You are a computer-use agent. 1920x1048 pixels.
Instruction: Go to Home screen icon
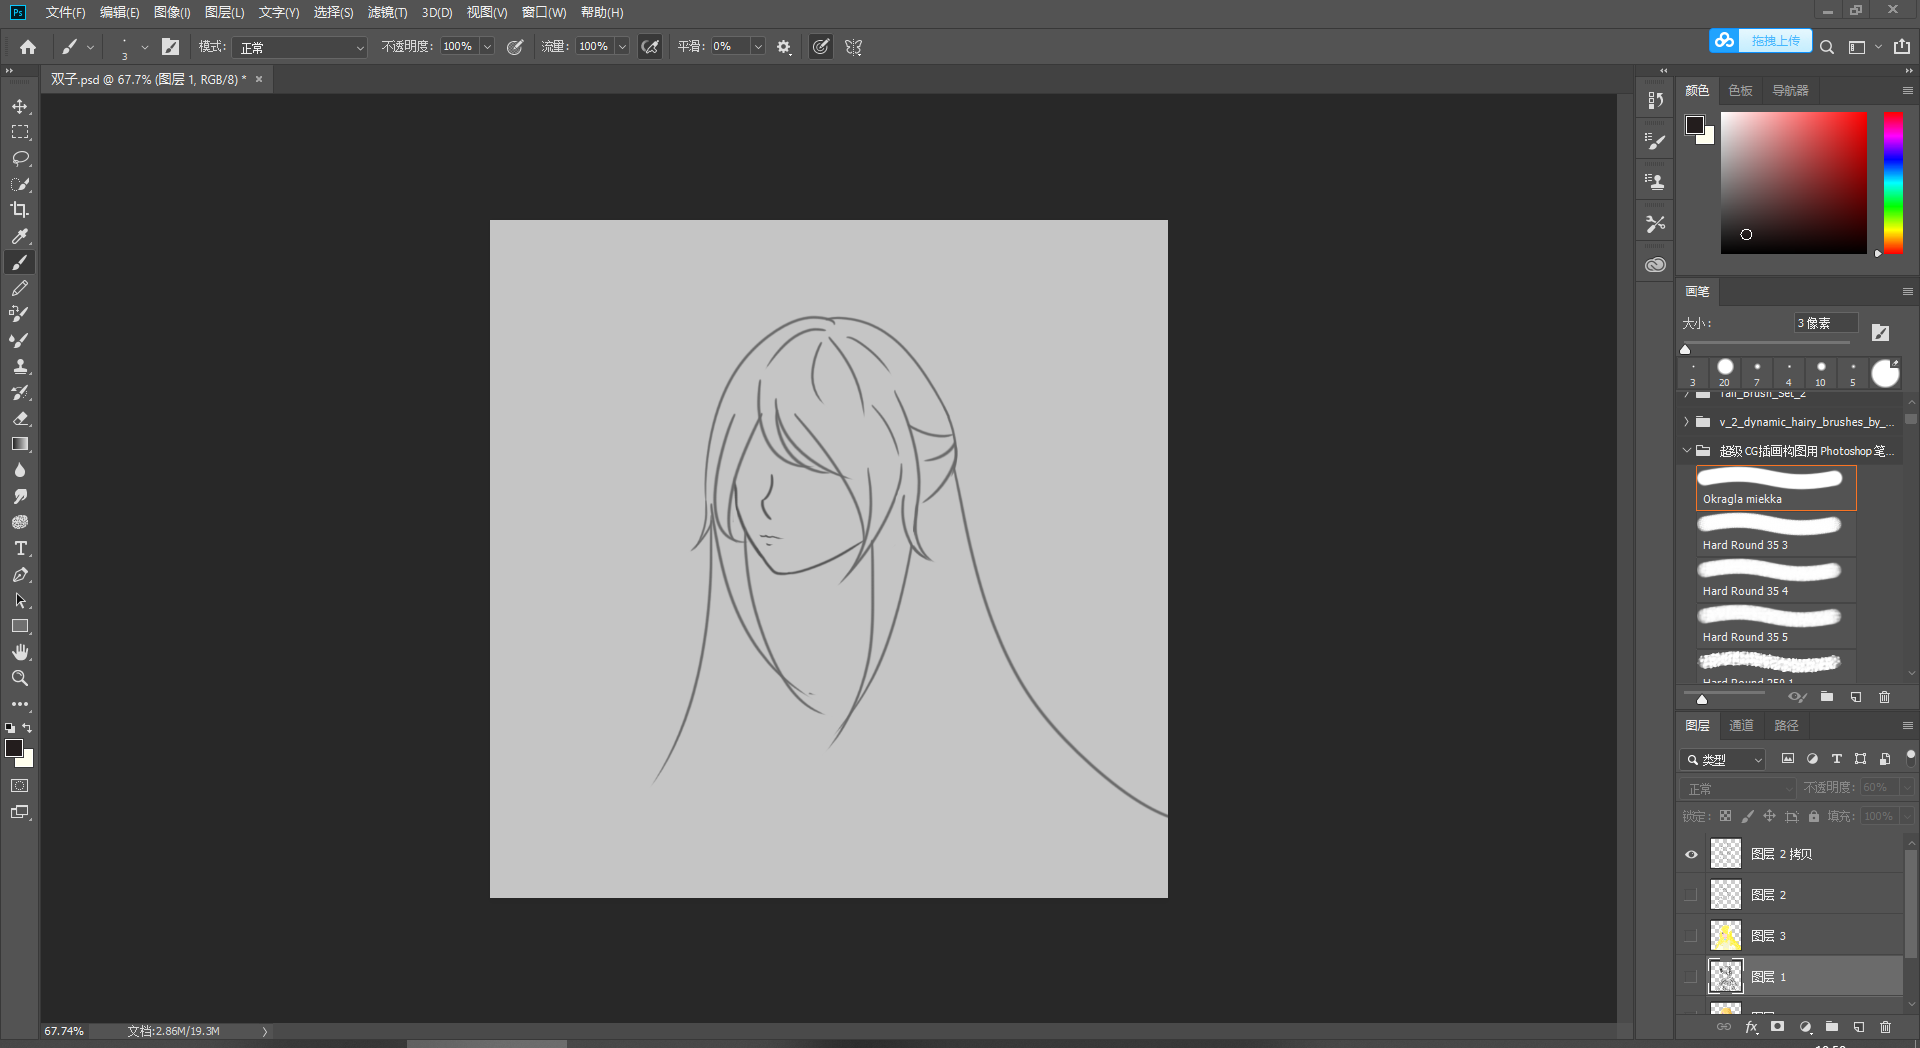[28, 47]
